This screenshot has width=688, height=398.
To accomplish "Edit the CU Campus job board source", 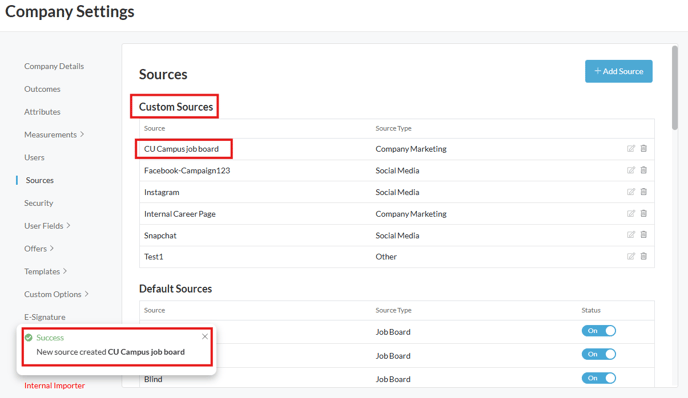I will [x=631, y=149].
